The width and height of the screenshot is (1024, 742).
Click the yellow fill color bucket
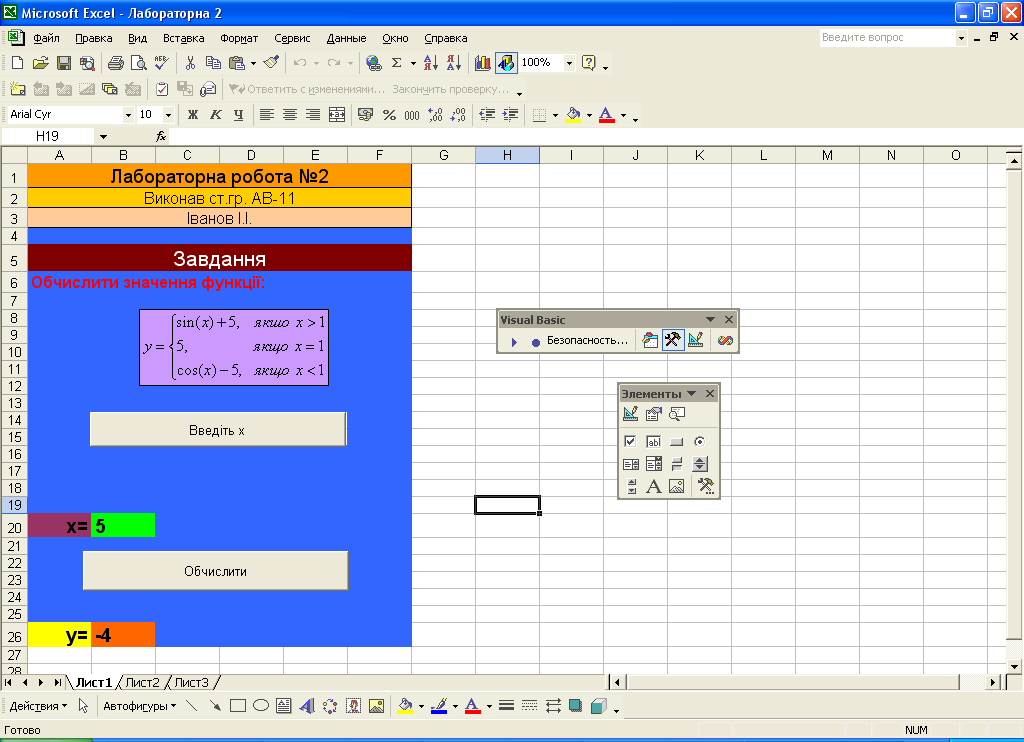pos(573,115)
